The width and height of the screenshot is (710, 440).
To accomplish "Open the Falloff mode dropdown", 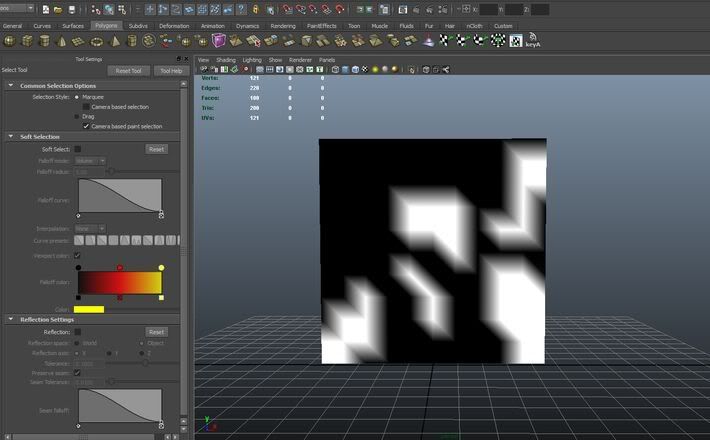I will click(90, 160).
